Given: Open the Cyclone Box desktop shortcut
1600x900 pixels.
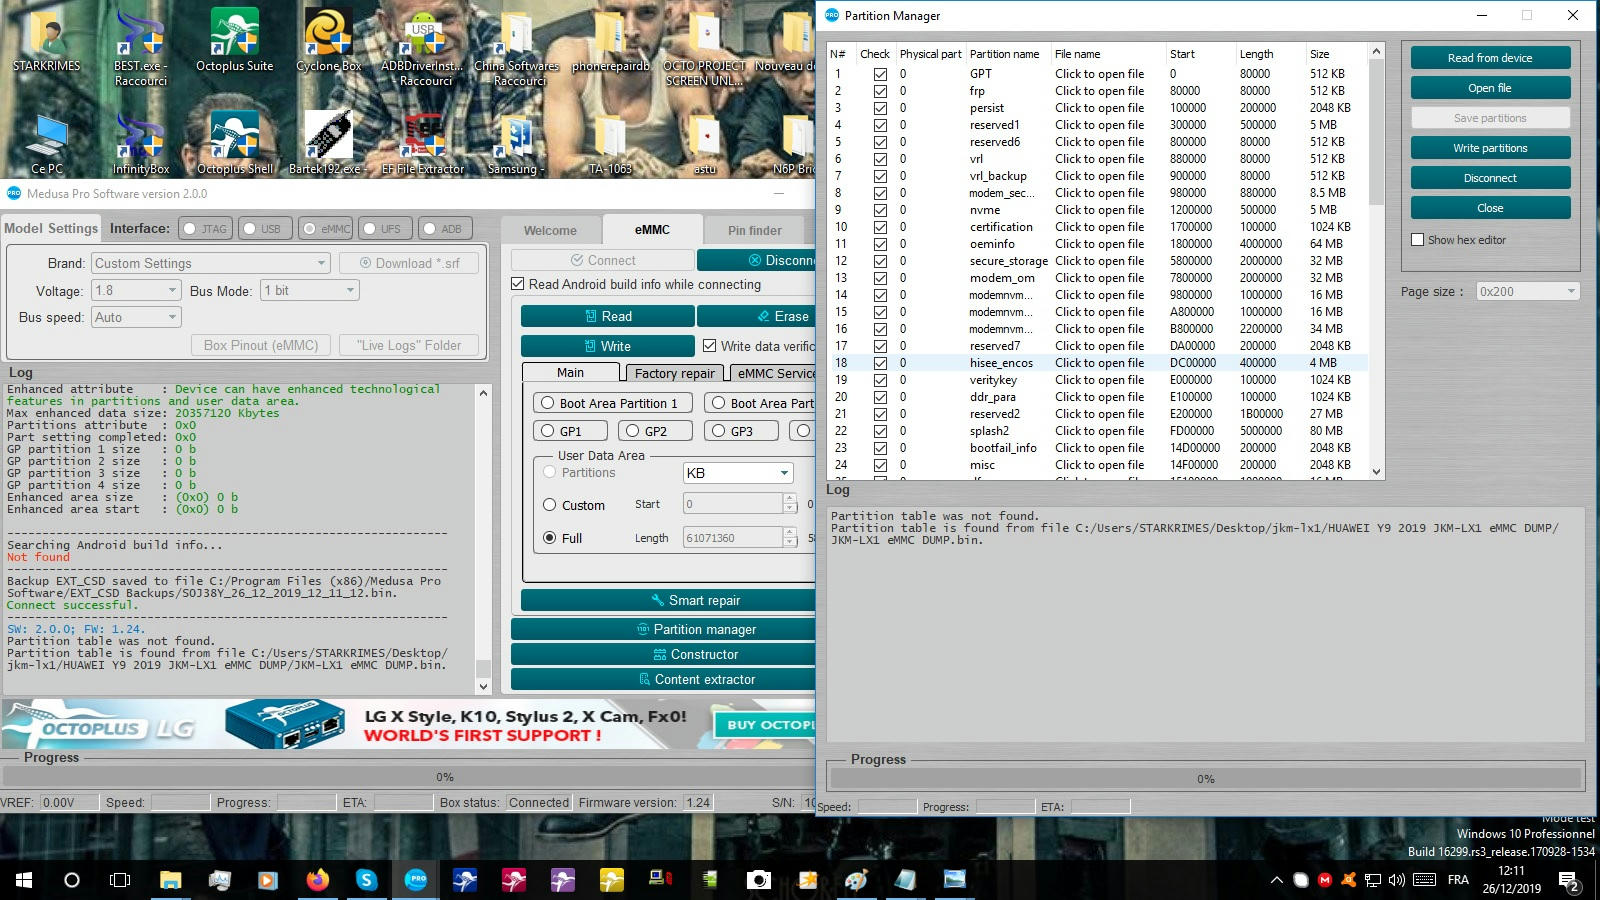Looking at the screenshot, I should 328,42.
